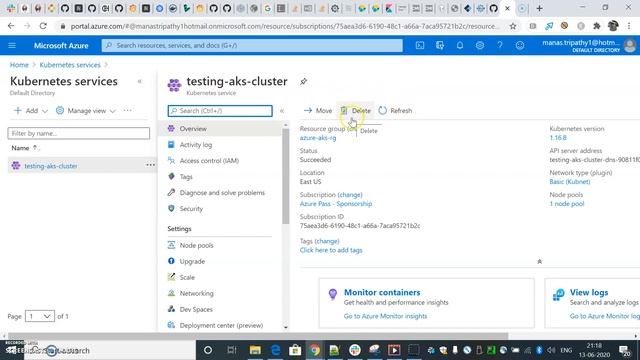Viewport: 640px width, 360px height.
Task: Open more commands ellipsis in list toolbar
Action: (127, 110)
